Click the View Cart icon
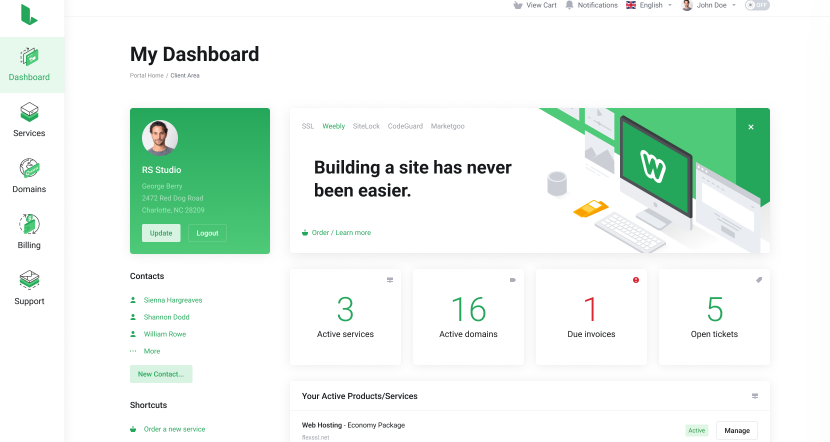The image size is (830, 442). pos(517,5)
